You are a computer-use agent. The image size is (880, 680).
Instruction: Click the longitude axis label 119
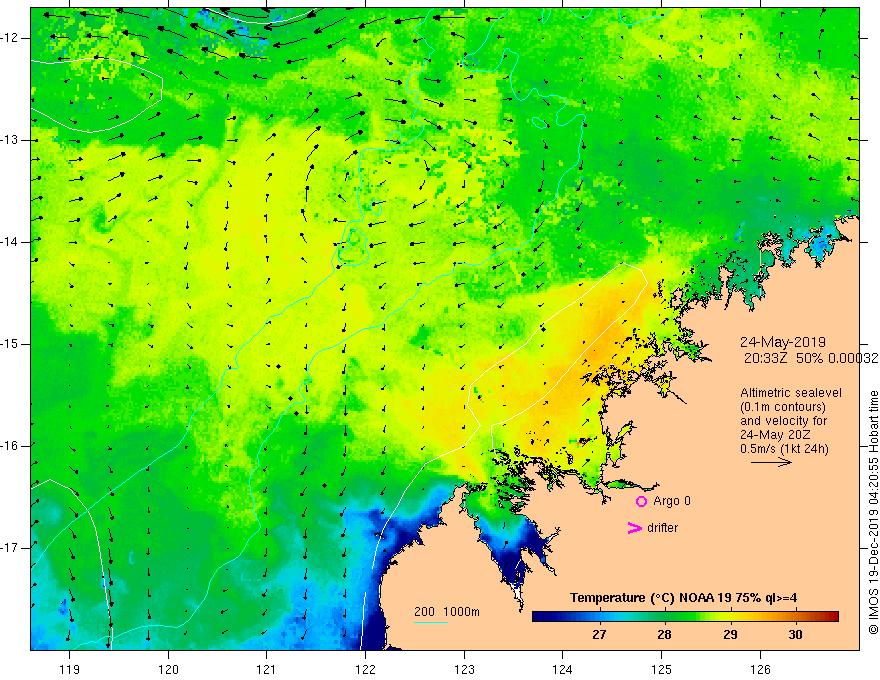click(x=70, y=669)
